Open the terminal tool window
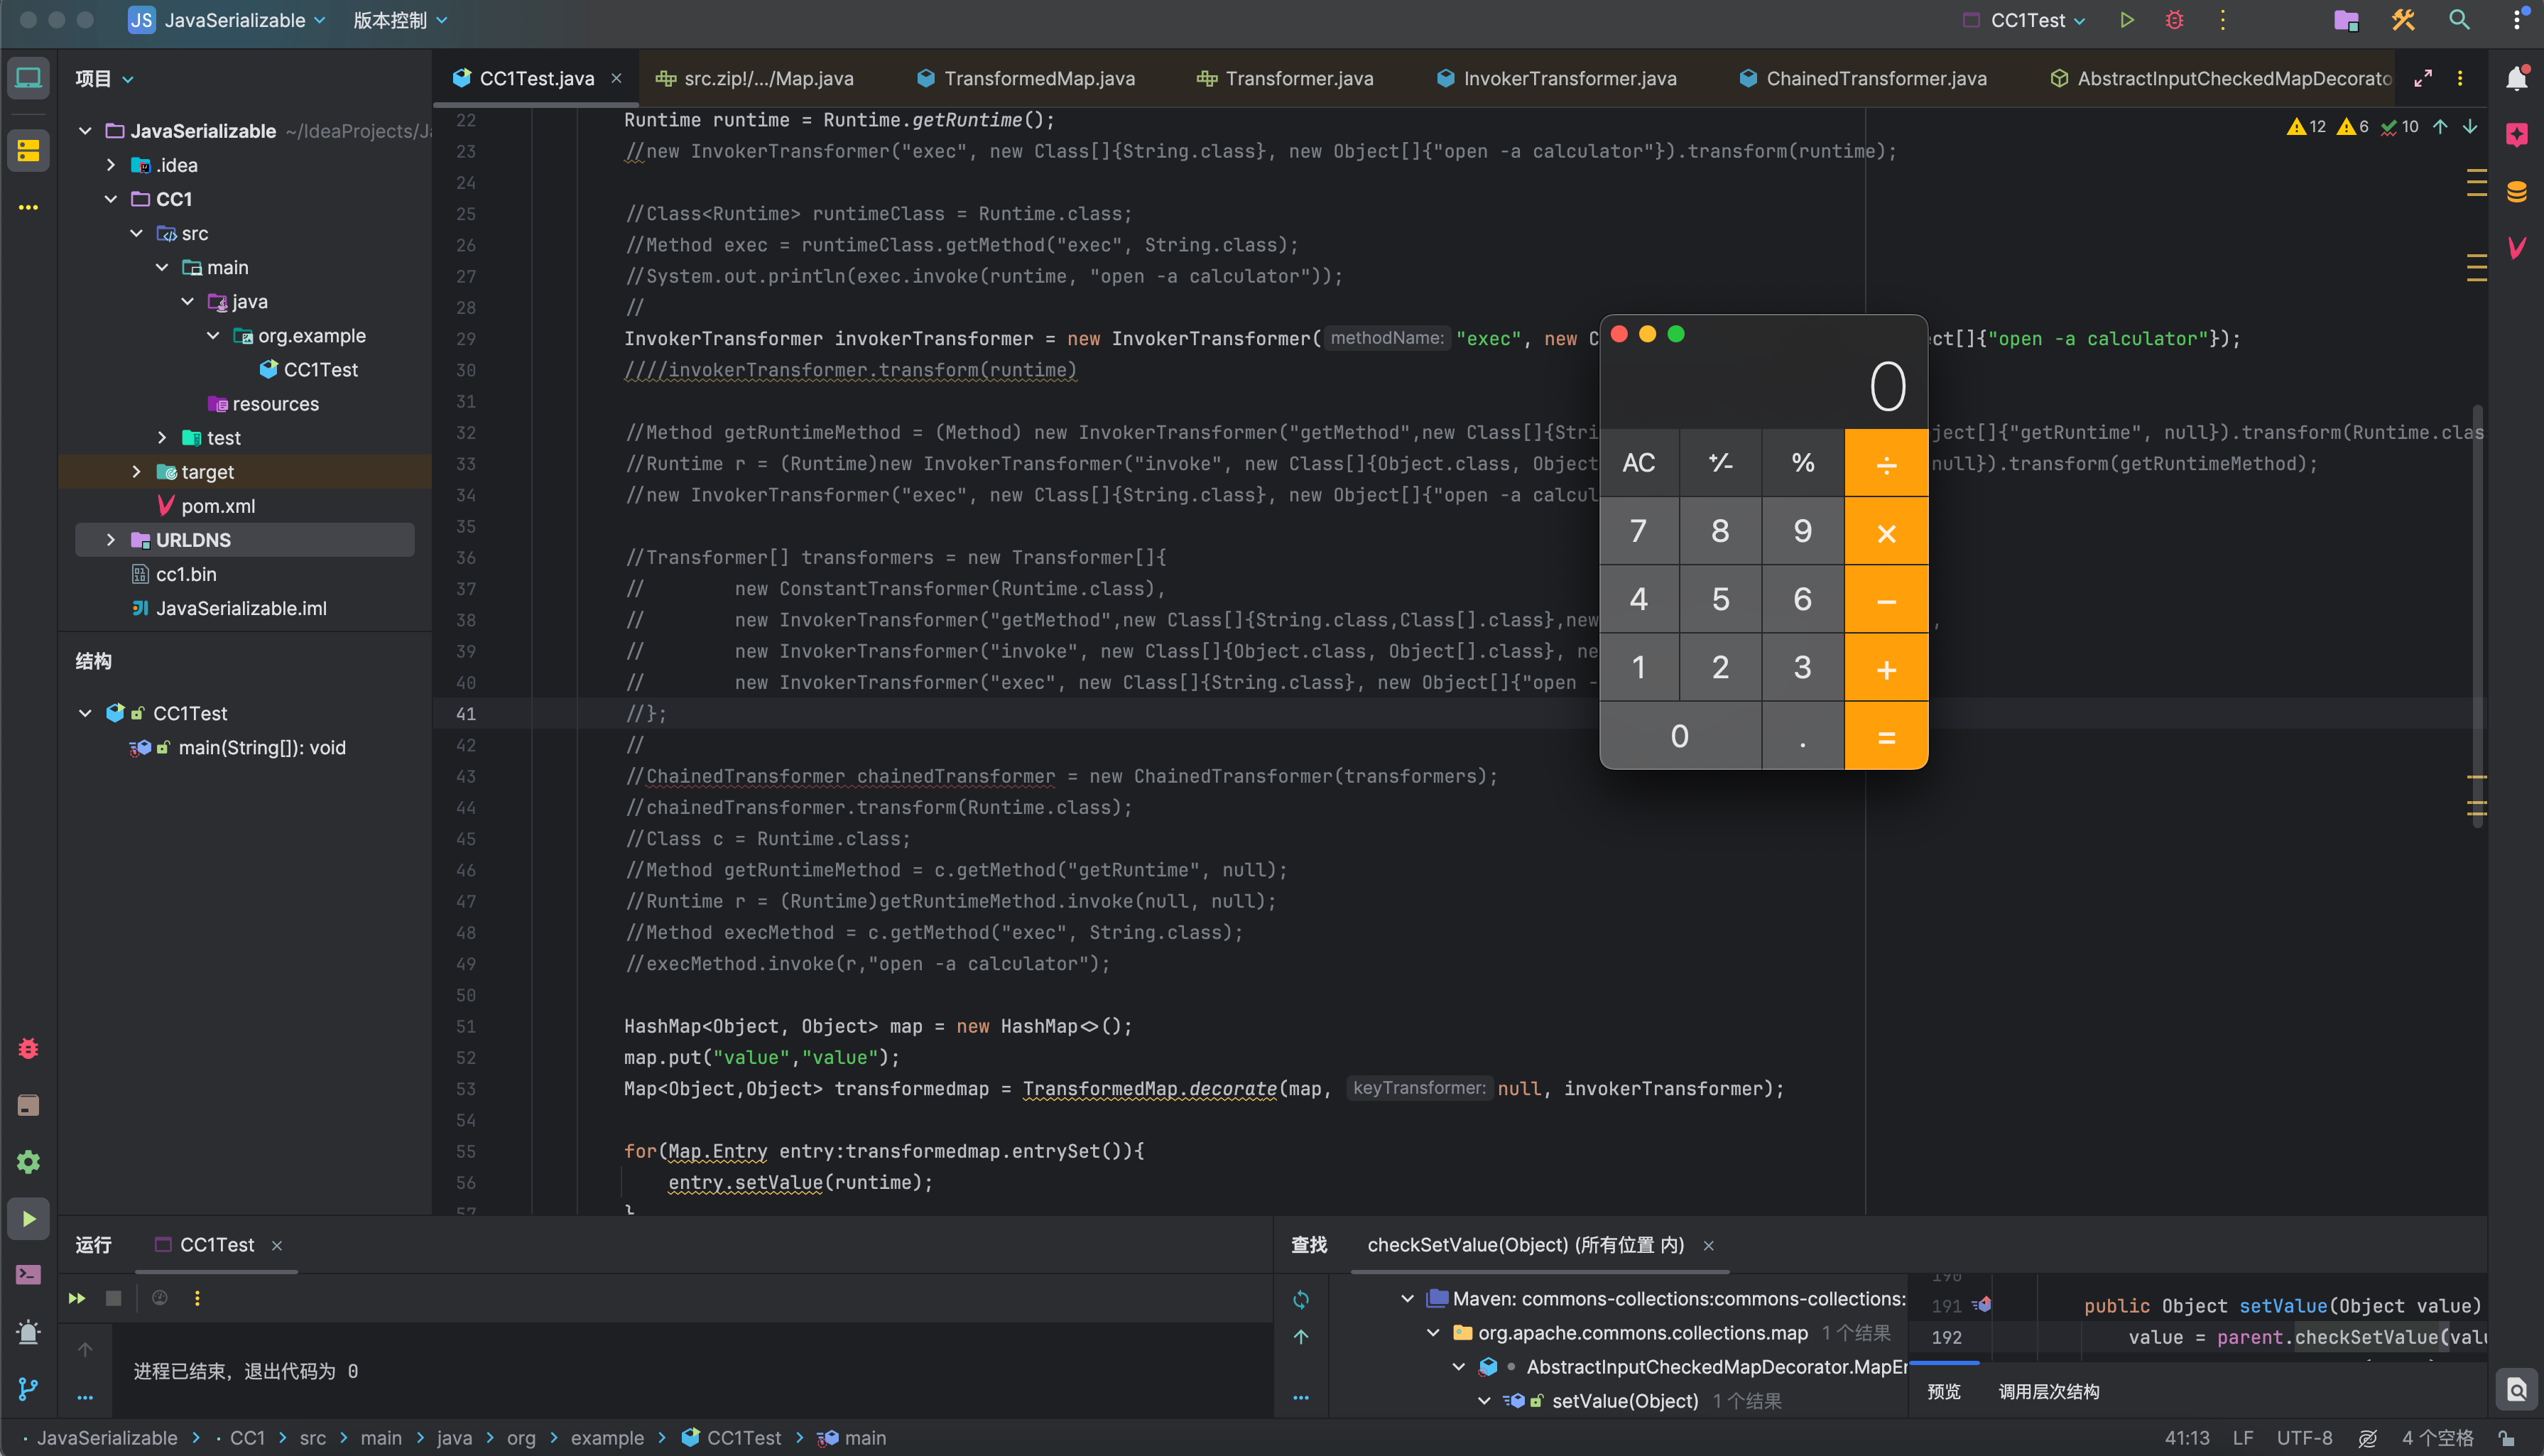Image resolution: width=2544 pixels, height=1456 pixels. tap(28, 1275)
